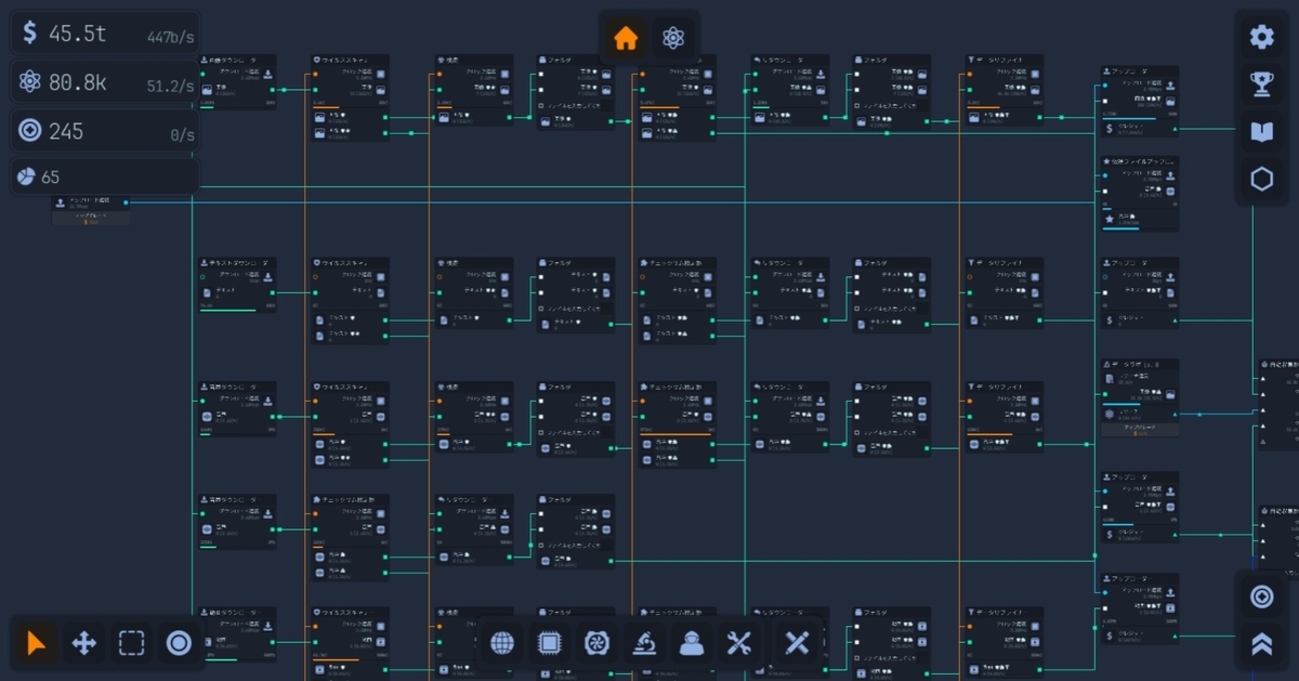Open the cooling fan GPU category

[597, 643]
